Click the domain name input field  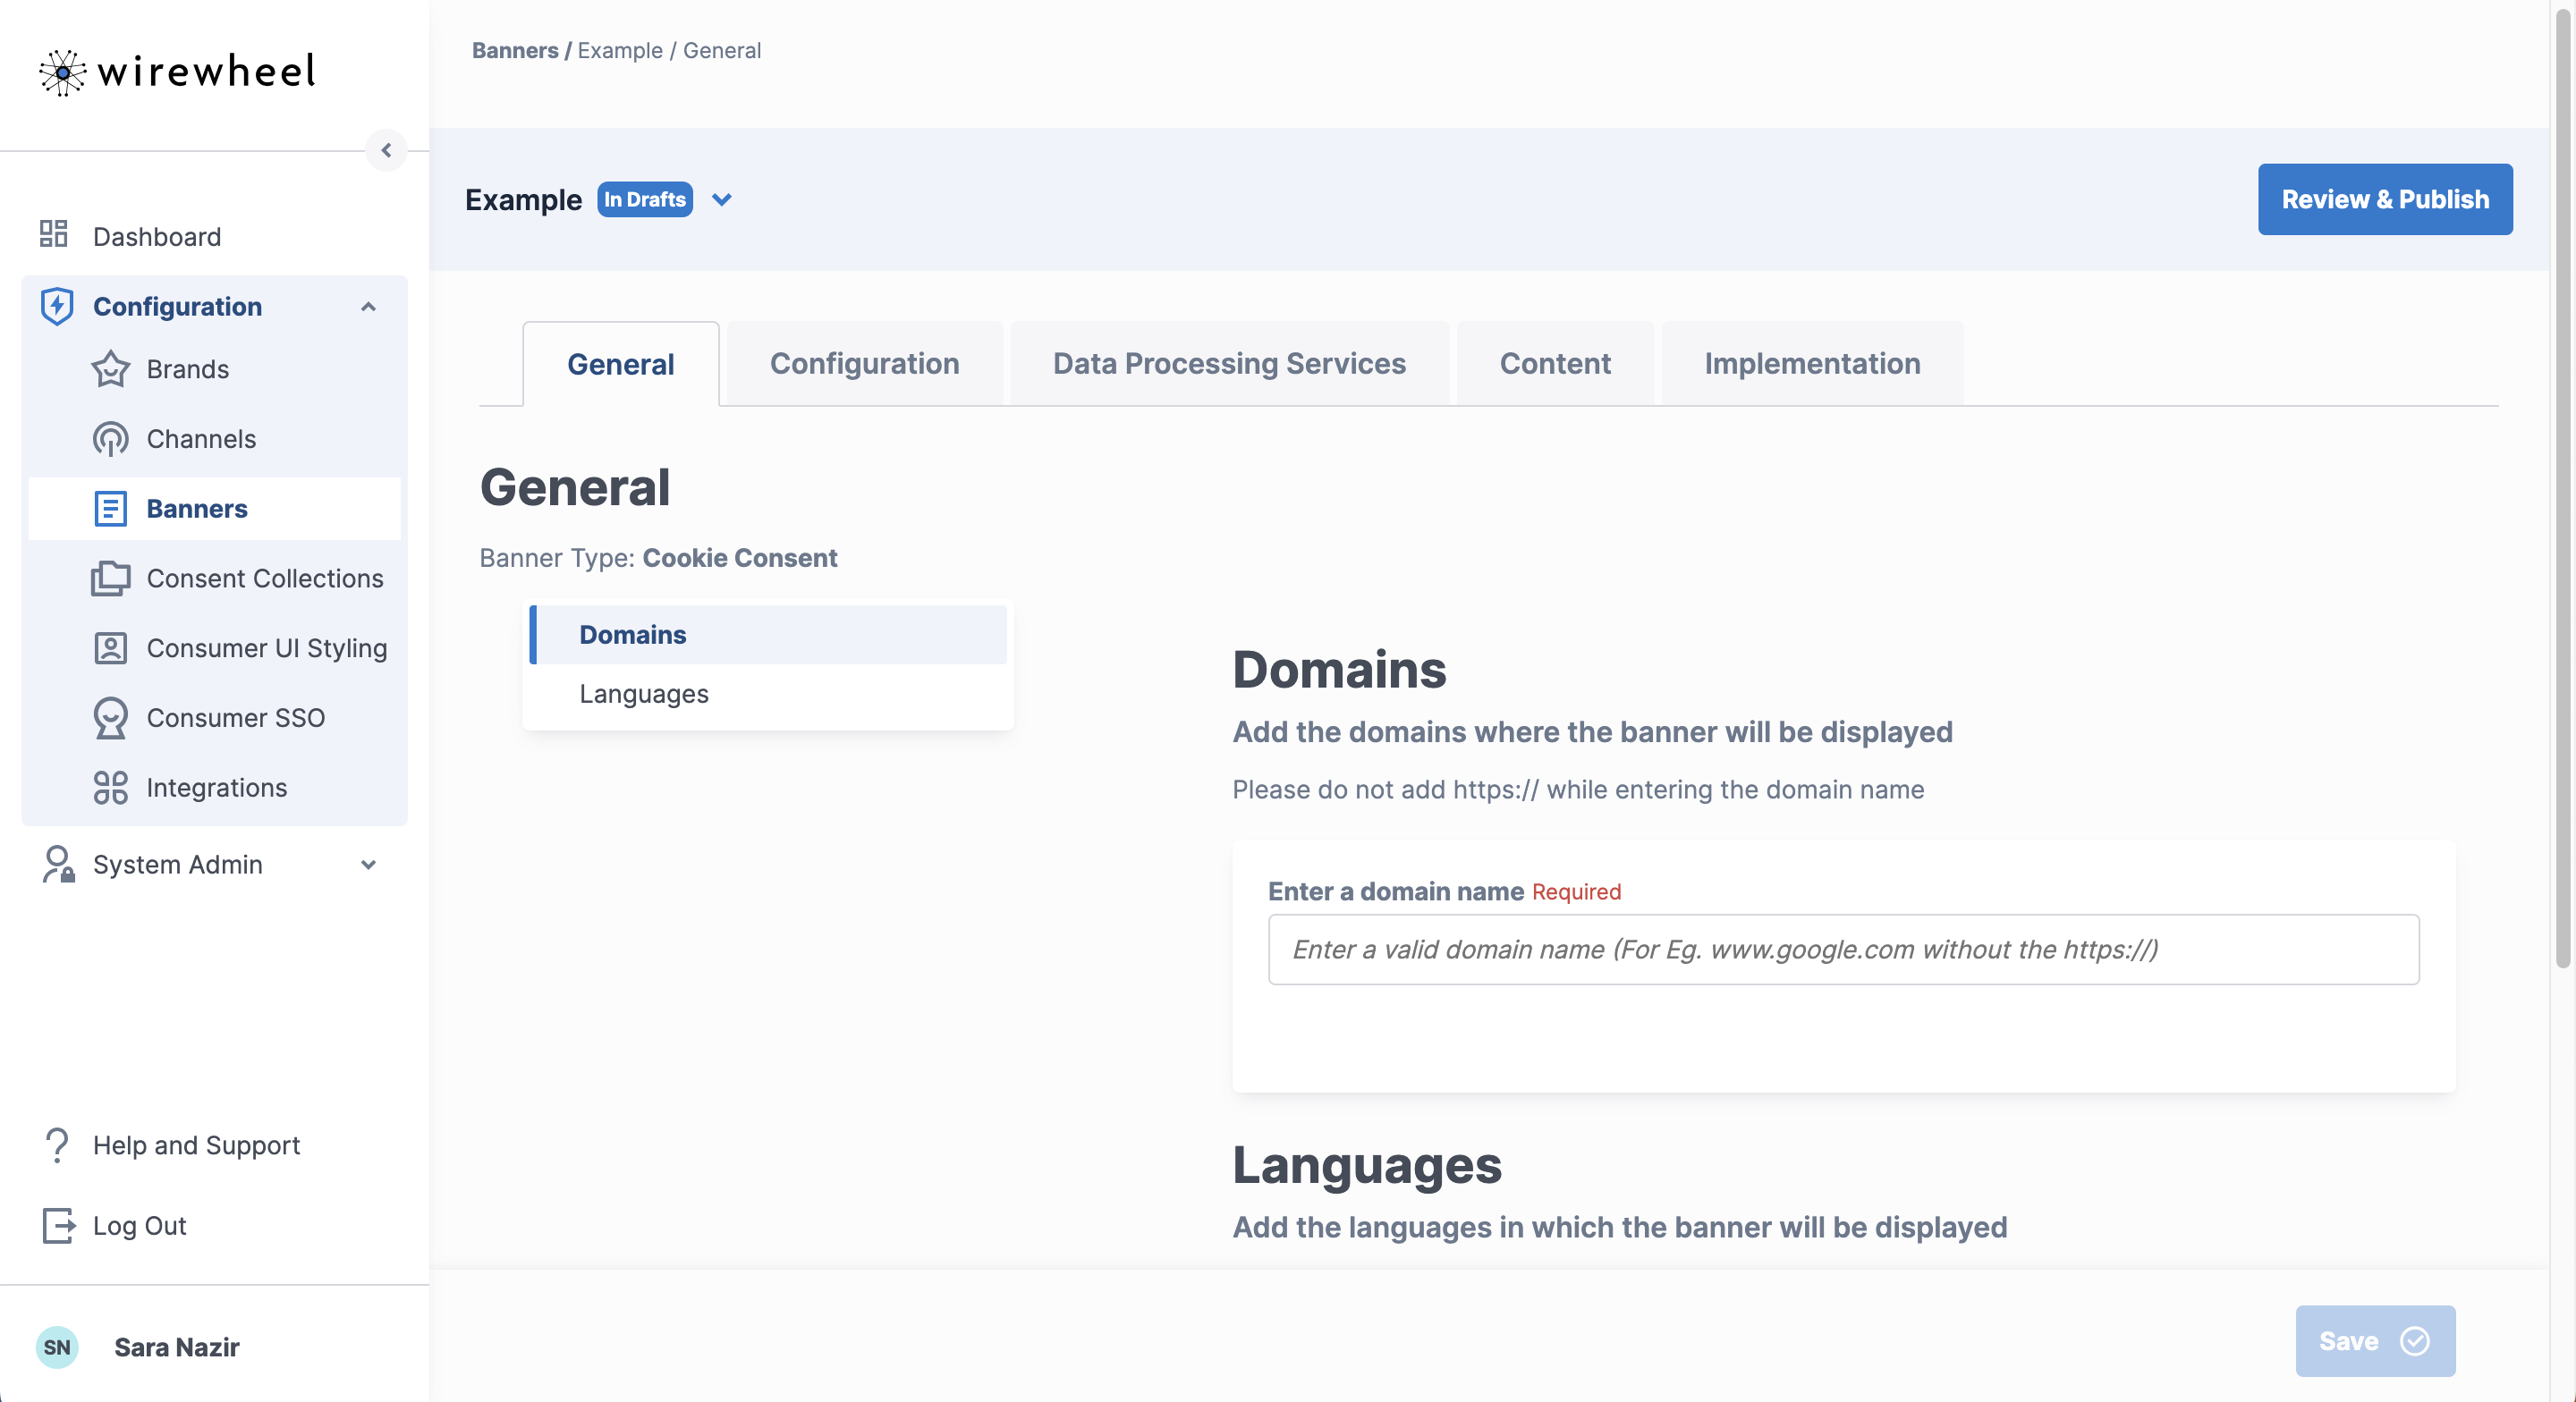click(x=1842, y=949)
